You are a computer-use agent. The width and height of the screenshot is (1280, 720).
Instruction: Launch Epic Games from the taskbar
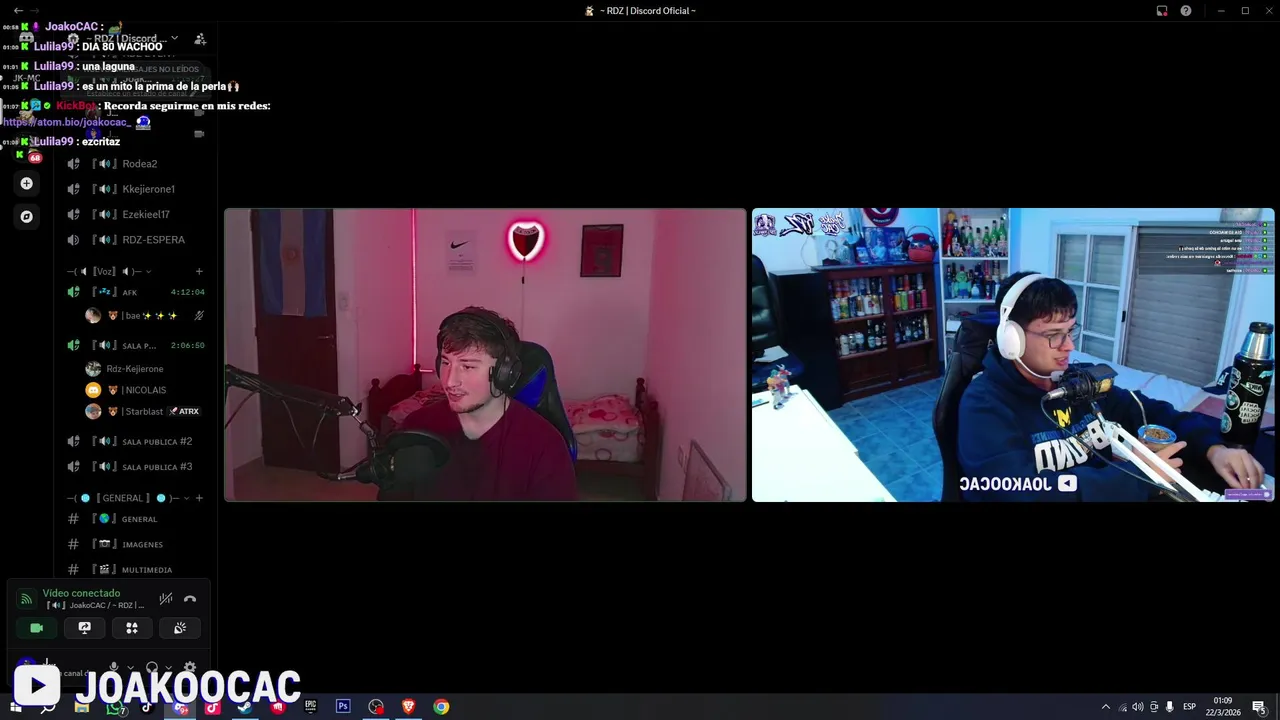pyautogui.click(x=310, y=707)
